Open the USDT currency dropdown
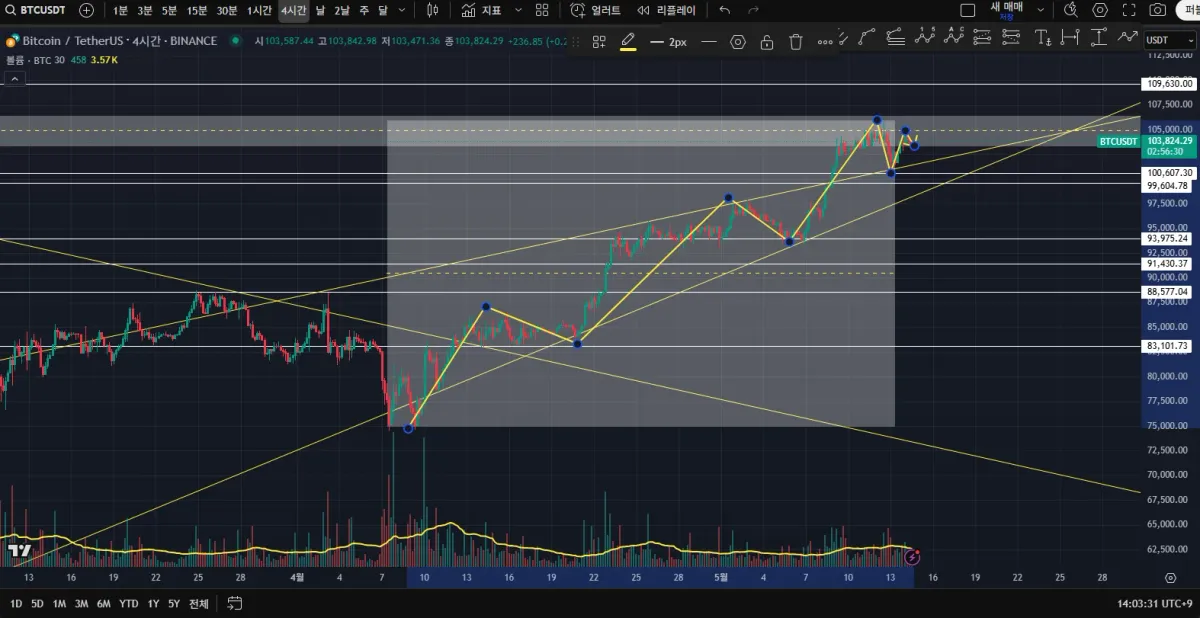The image size is (1200, 618). click(x=1168, y=40)
